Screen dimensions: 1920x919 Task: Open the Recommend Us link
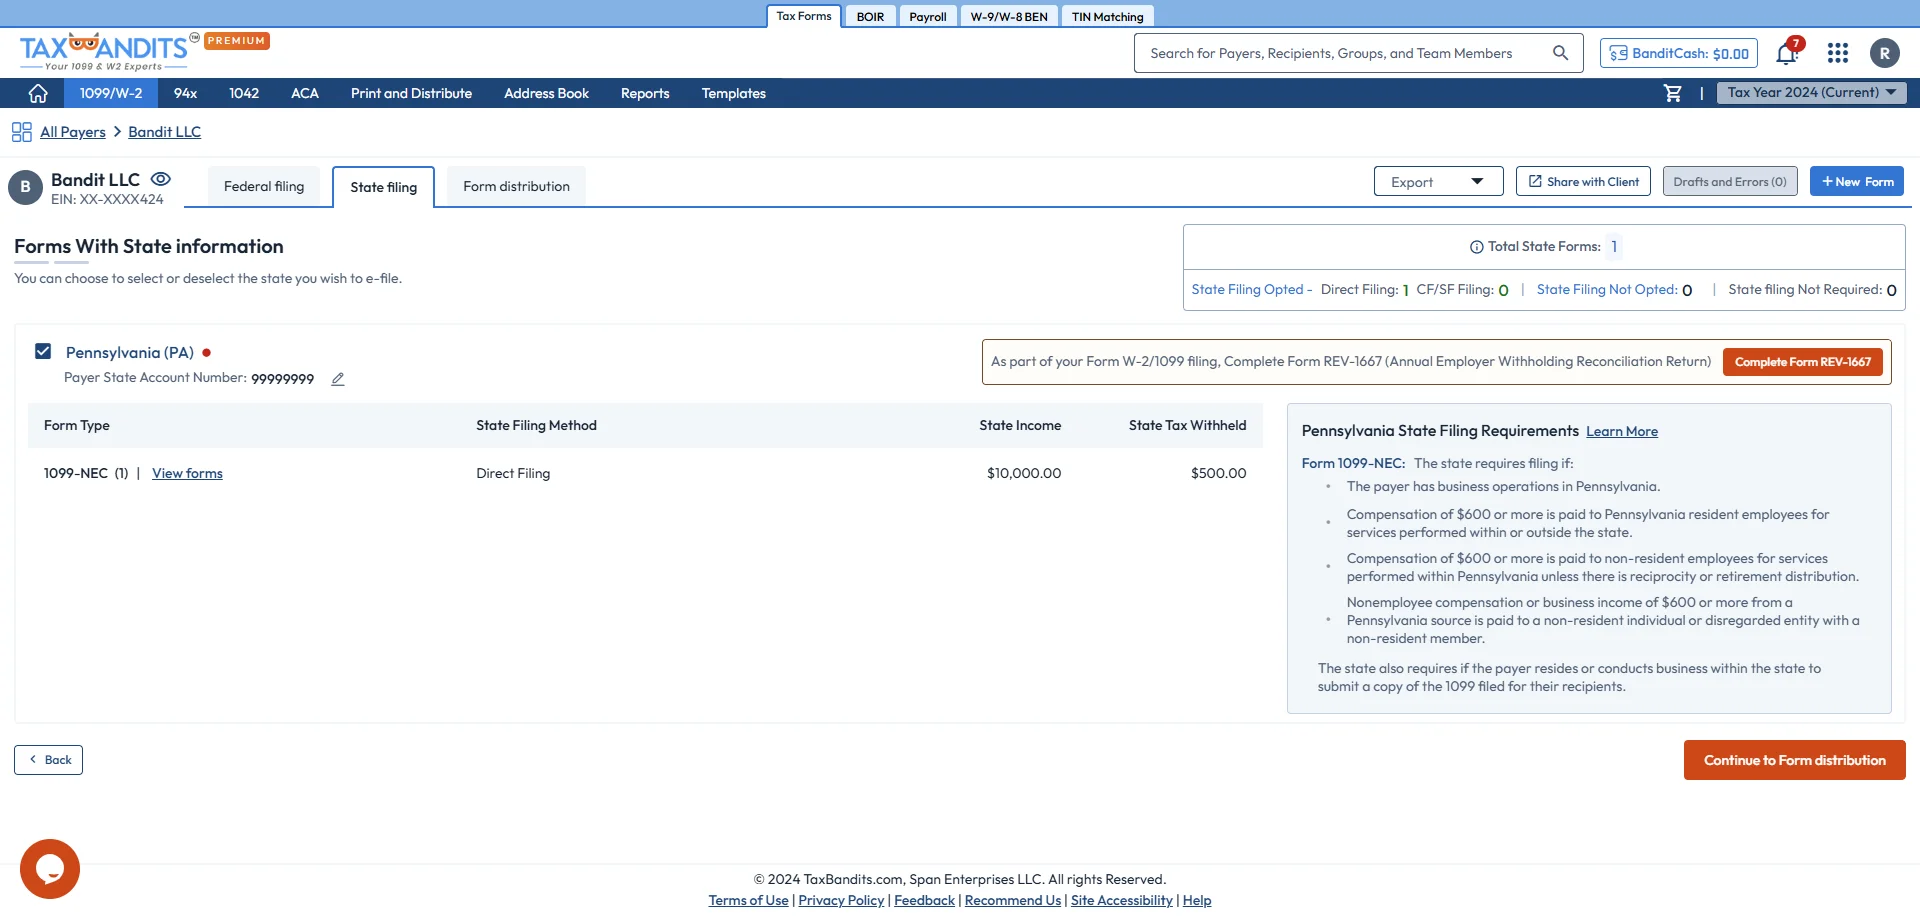coord(1013,901)
